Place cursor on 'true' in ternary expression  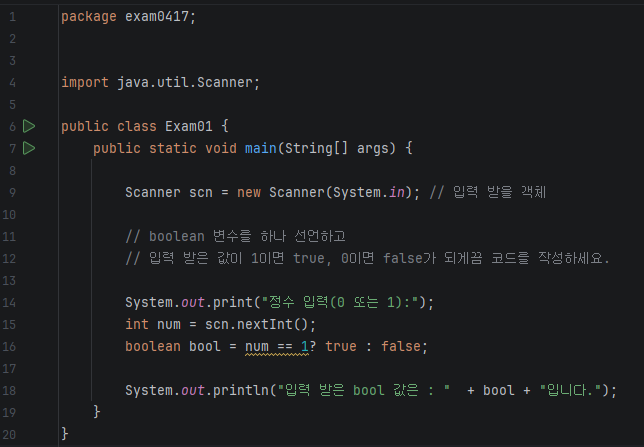click(x=341, y=346)
